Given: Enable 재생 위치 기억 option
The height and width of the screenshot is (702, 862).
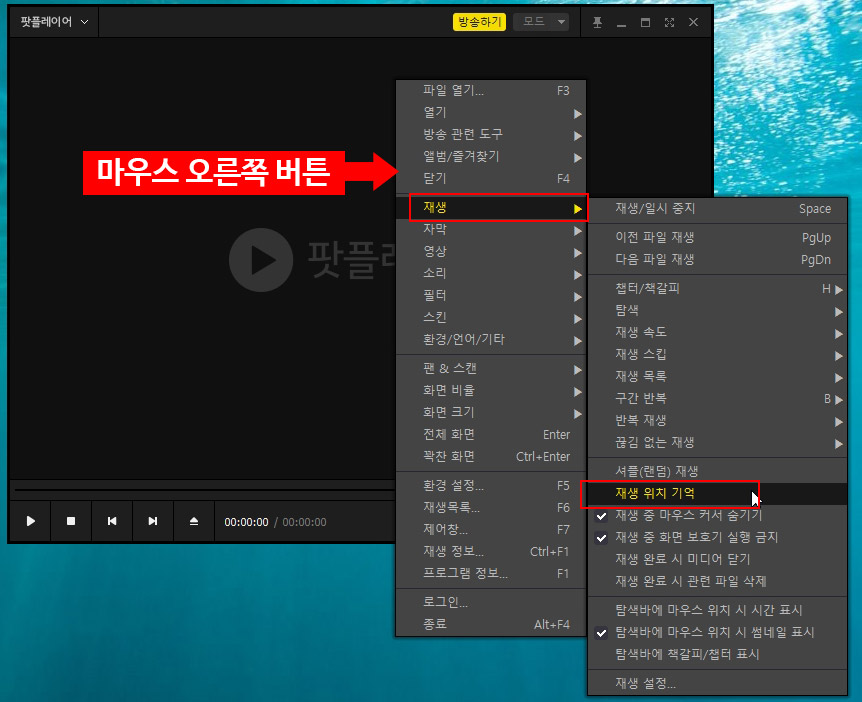Looking at the screenshot, I should 717,494.
